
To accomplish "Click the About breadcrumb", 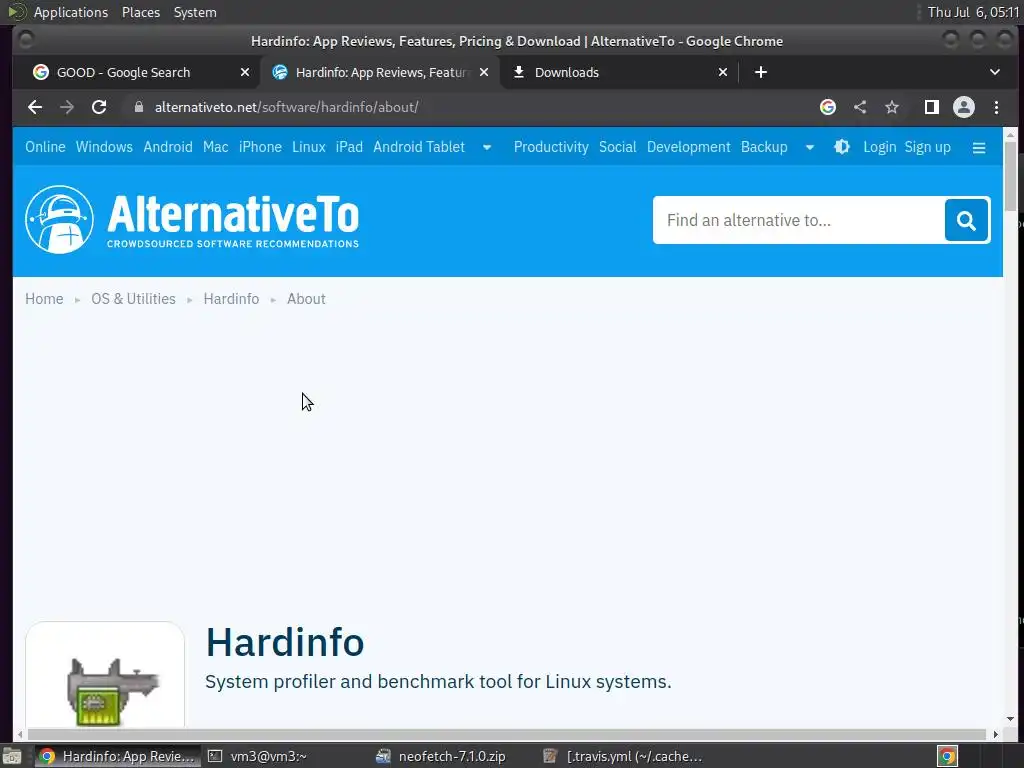I will (306, 299).
